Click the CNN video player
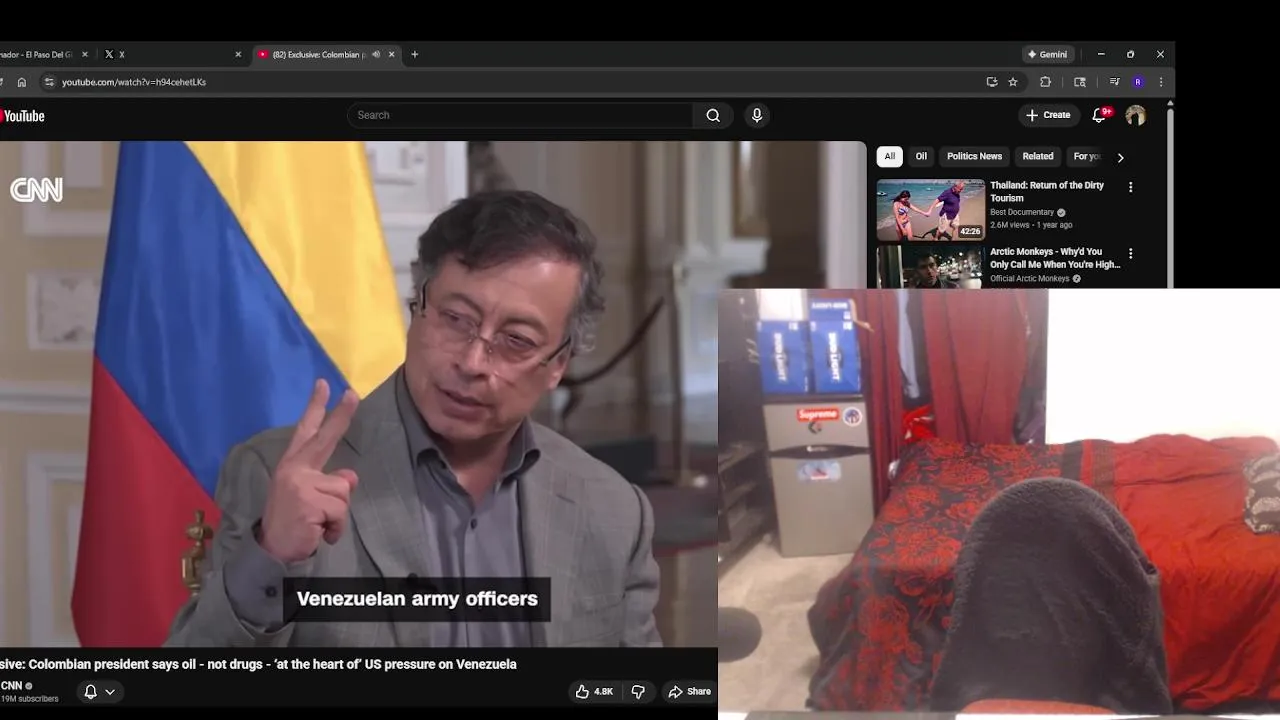Image resolution: width=1280 pixels, height=720 pixels. [433, 394]
